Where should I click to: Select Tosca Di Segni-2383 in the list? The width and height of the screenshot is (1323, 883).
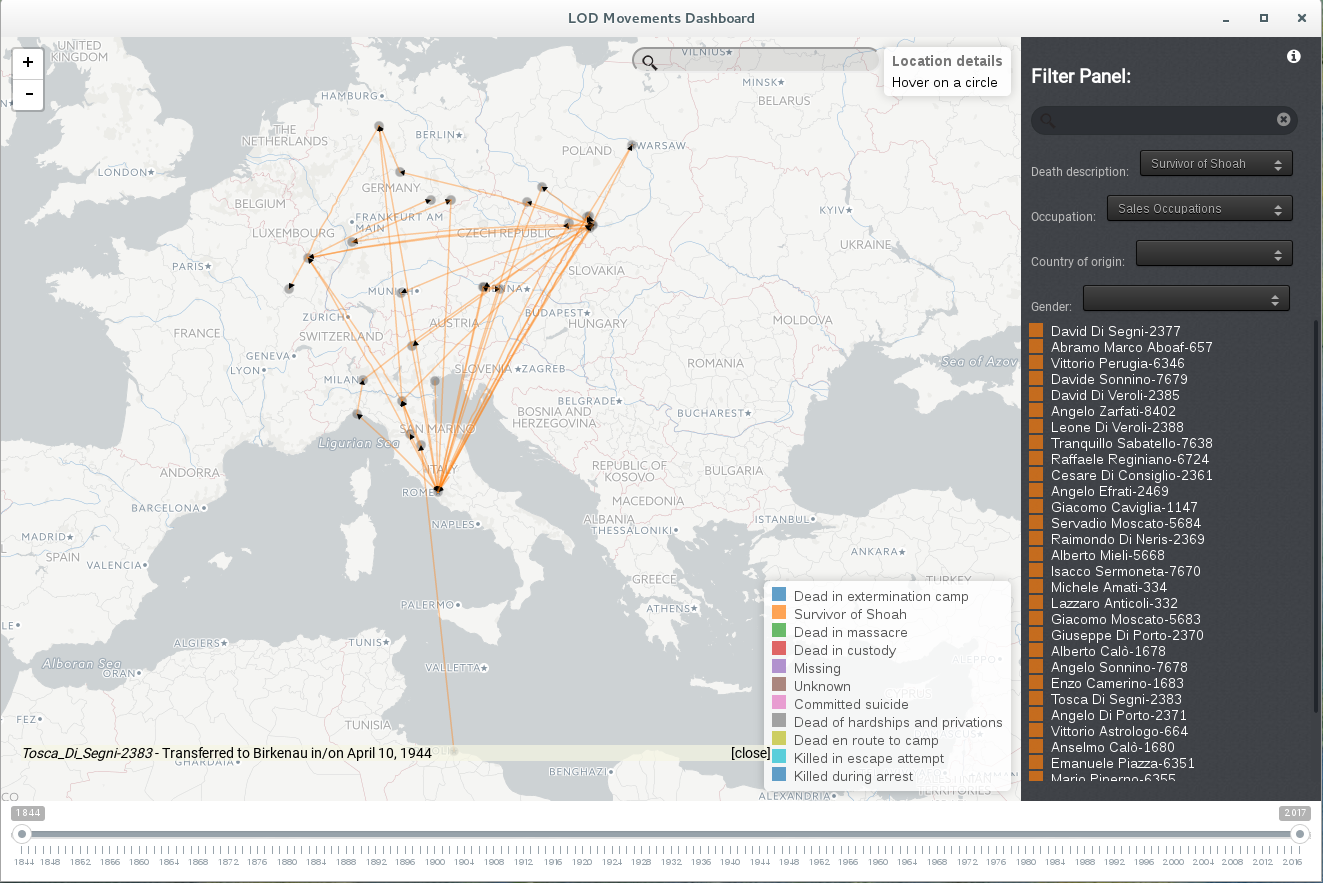point(1116,699)
